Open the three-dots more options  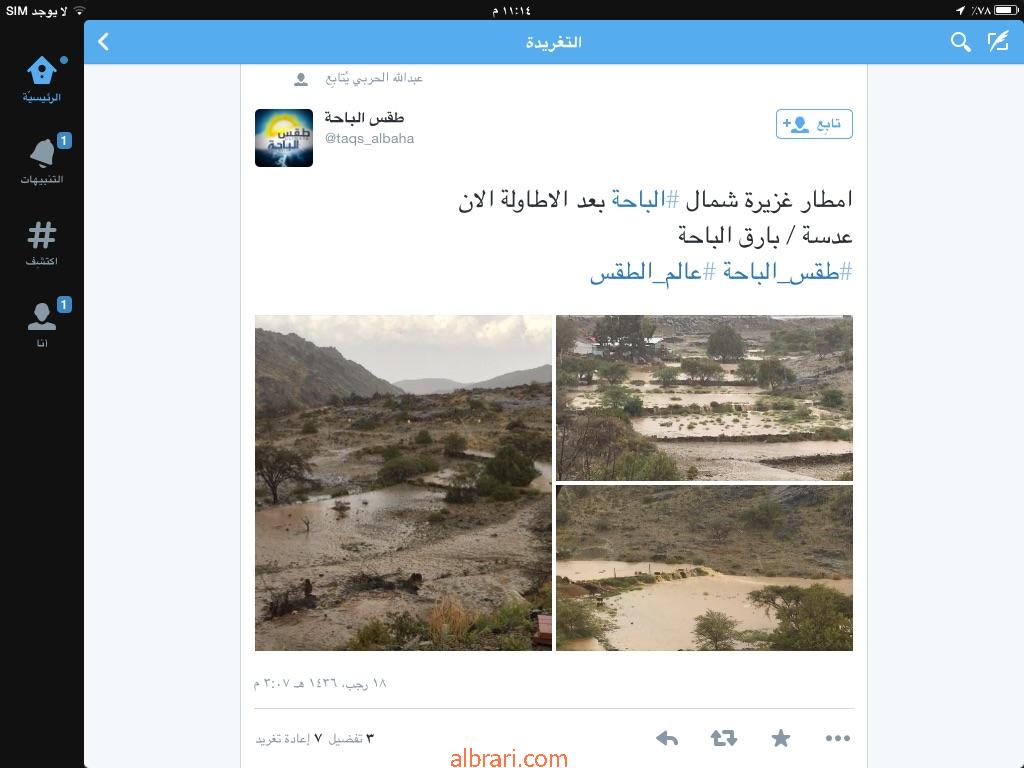[x=838, y=739]
